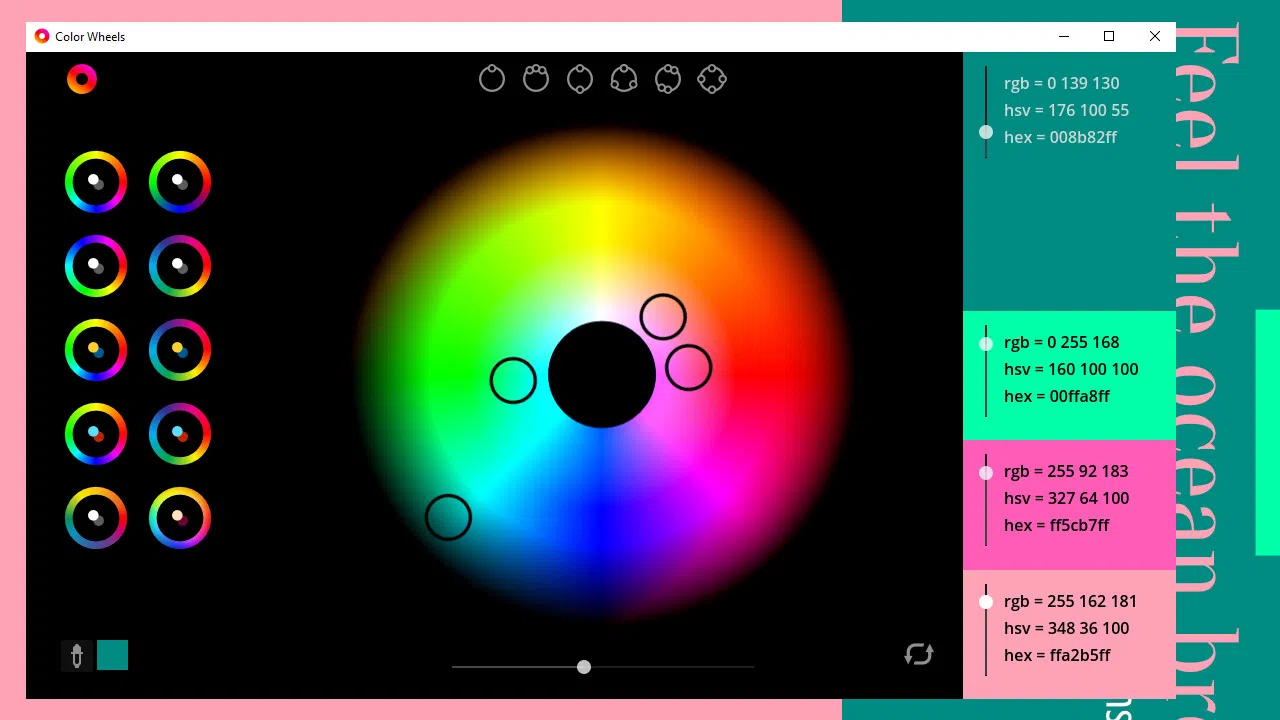Pick left wheel with yellow and blue dots

tap(96, 350)
